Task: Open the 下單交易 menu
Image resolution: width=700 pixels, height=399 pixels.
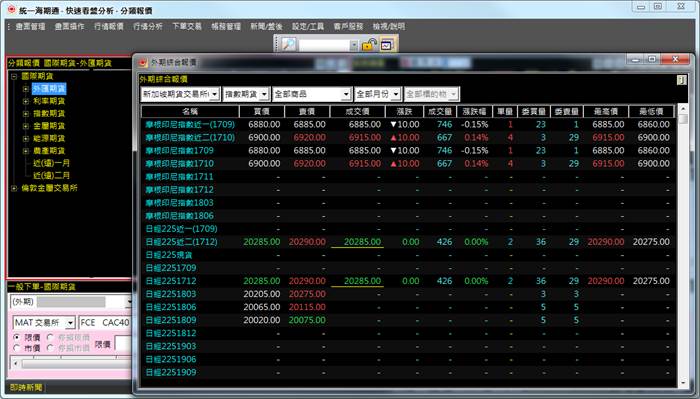Action: 187,27
